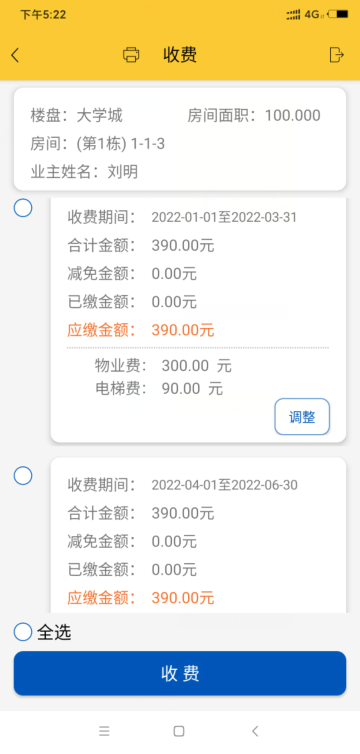Tap the blue 收费 charge button
Screen dimensions: 360x754
point(180,673)
